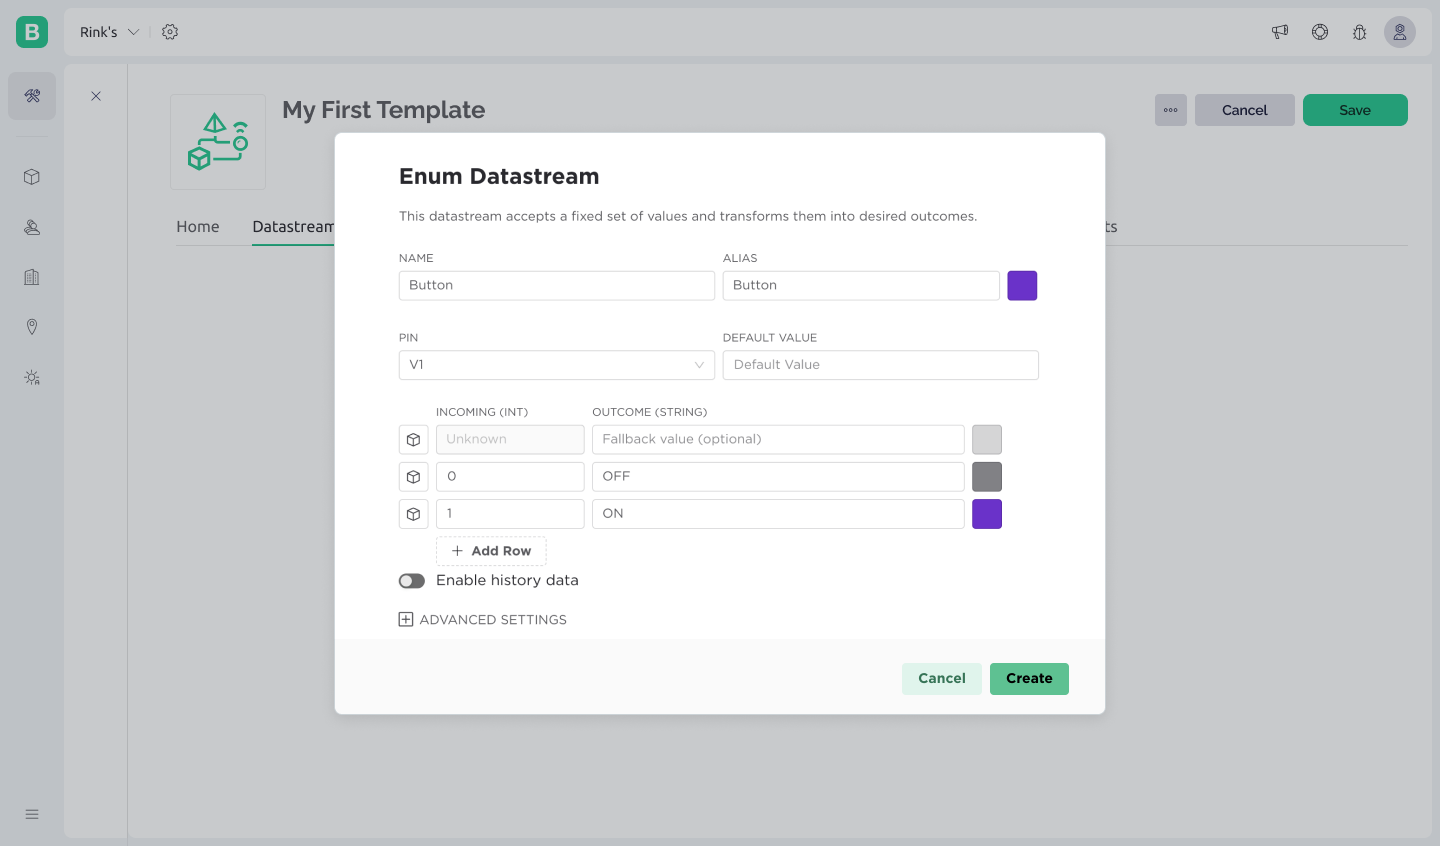The height and width of the screenshot is (846, 1440).
Task: Open the Developer Zone tools icon
Action: (x=32, y=96)
